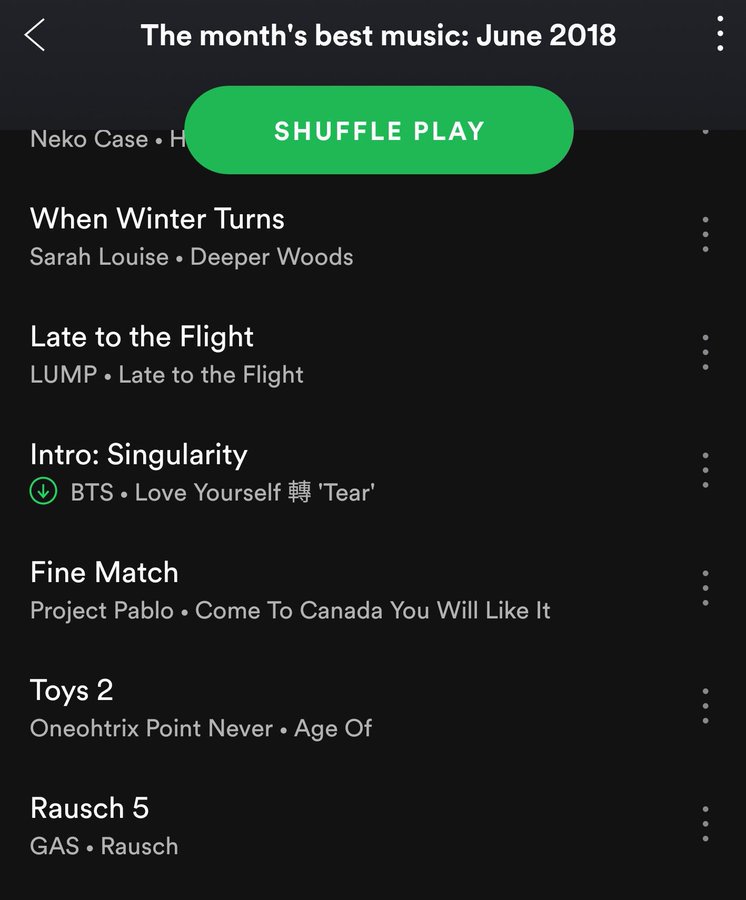746x900 pixels.
Task: Open the playlist options three-dot menu
Action: point(720,34)
